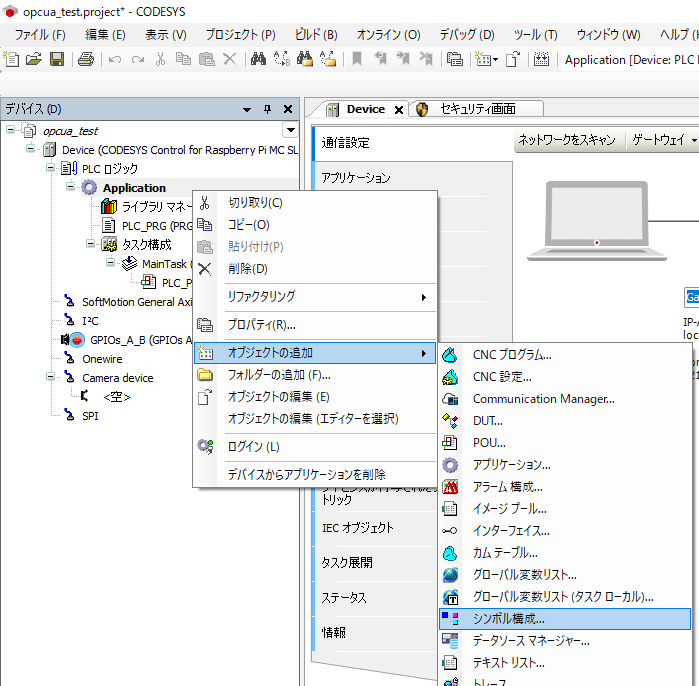This screenshot has width=699, height=686.
Task: Click the laptop image in network view
Action: [596, 221]
